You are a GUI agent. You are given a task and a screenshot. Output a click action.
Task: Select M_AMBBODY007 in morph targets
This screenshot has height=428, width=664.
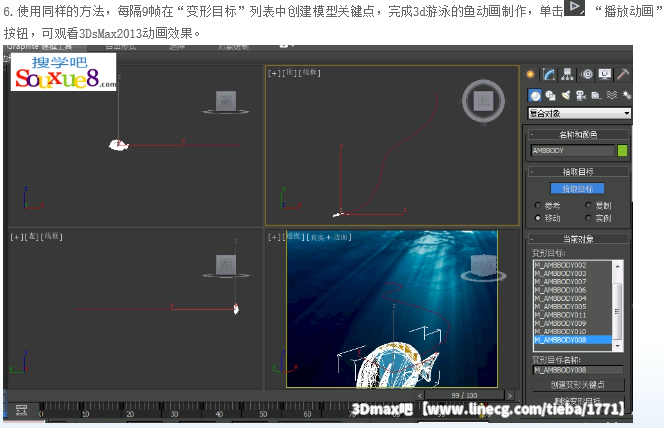click(572, 282)
